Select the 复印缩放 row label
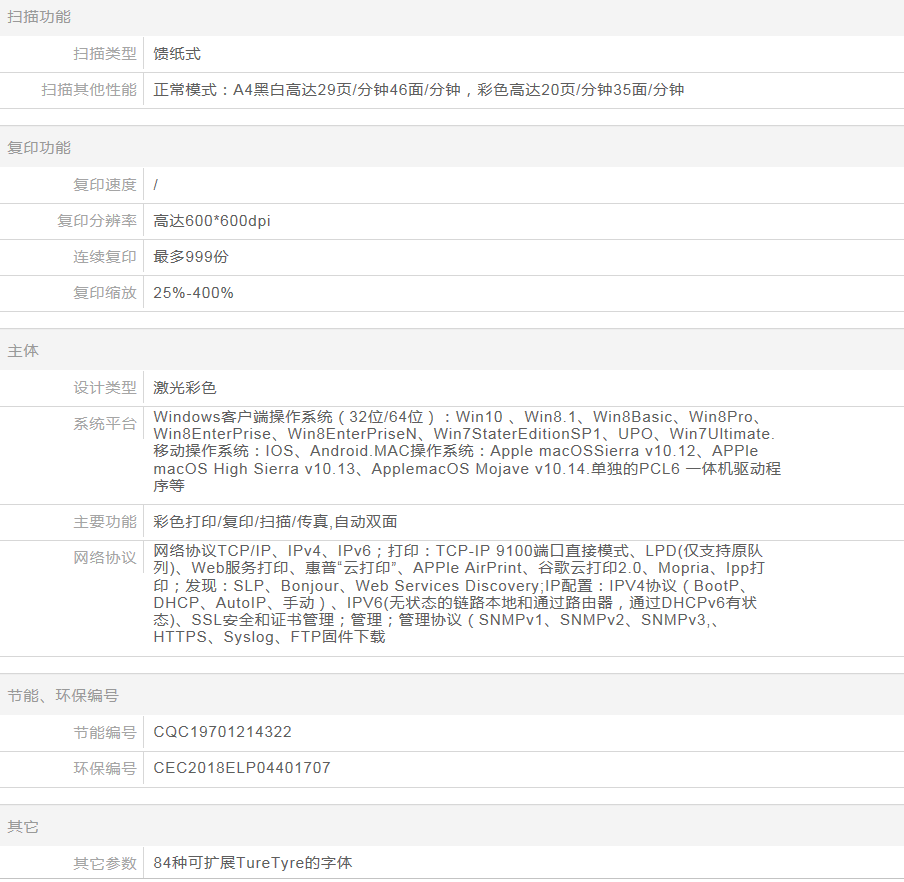The height and width of the screenshot is (882, 904). pyautogui.click(x=104, y=293)
